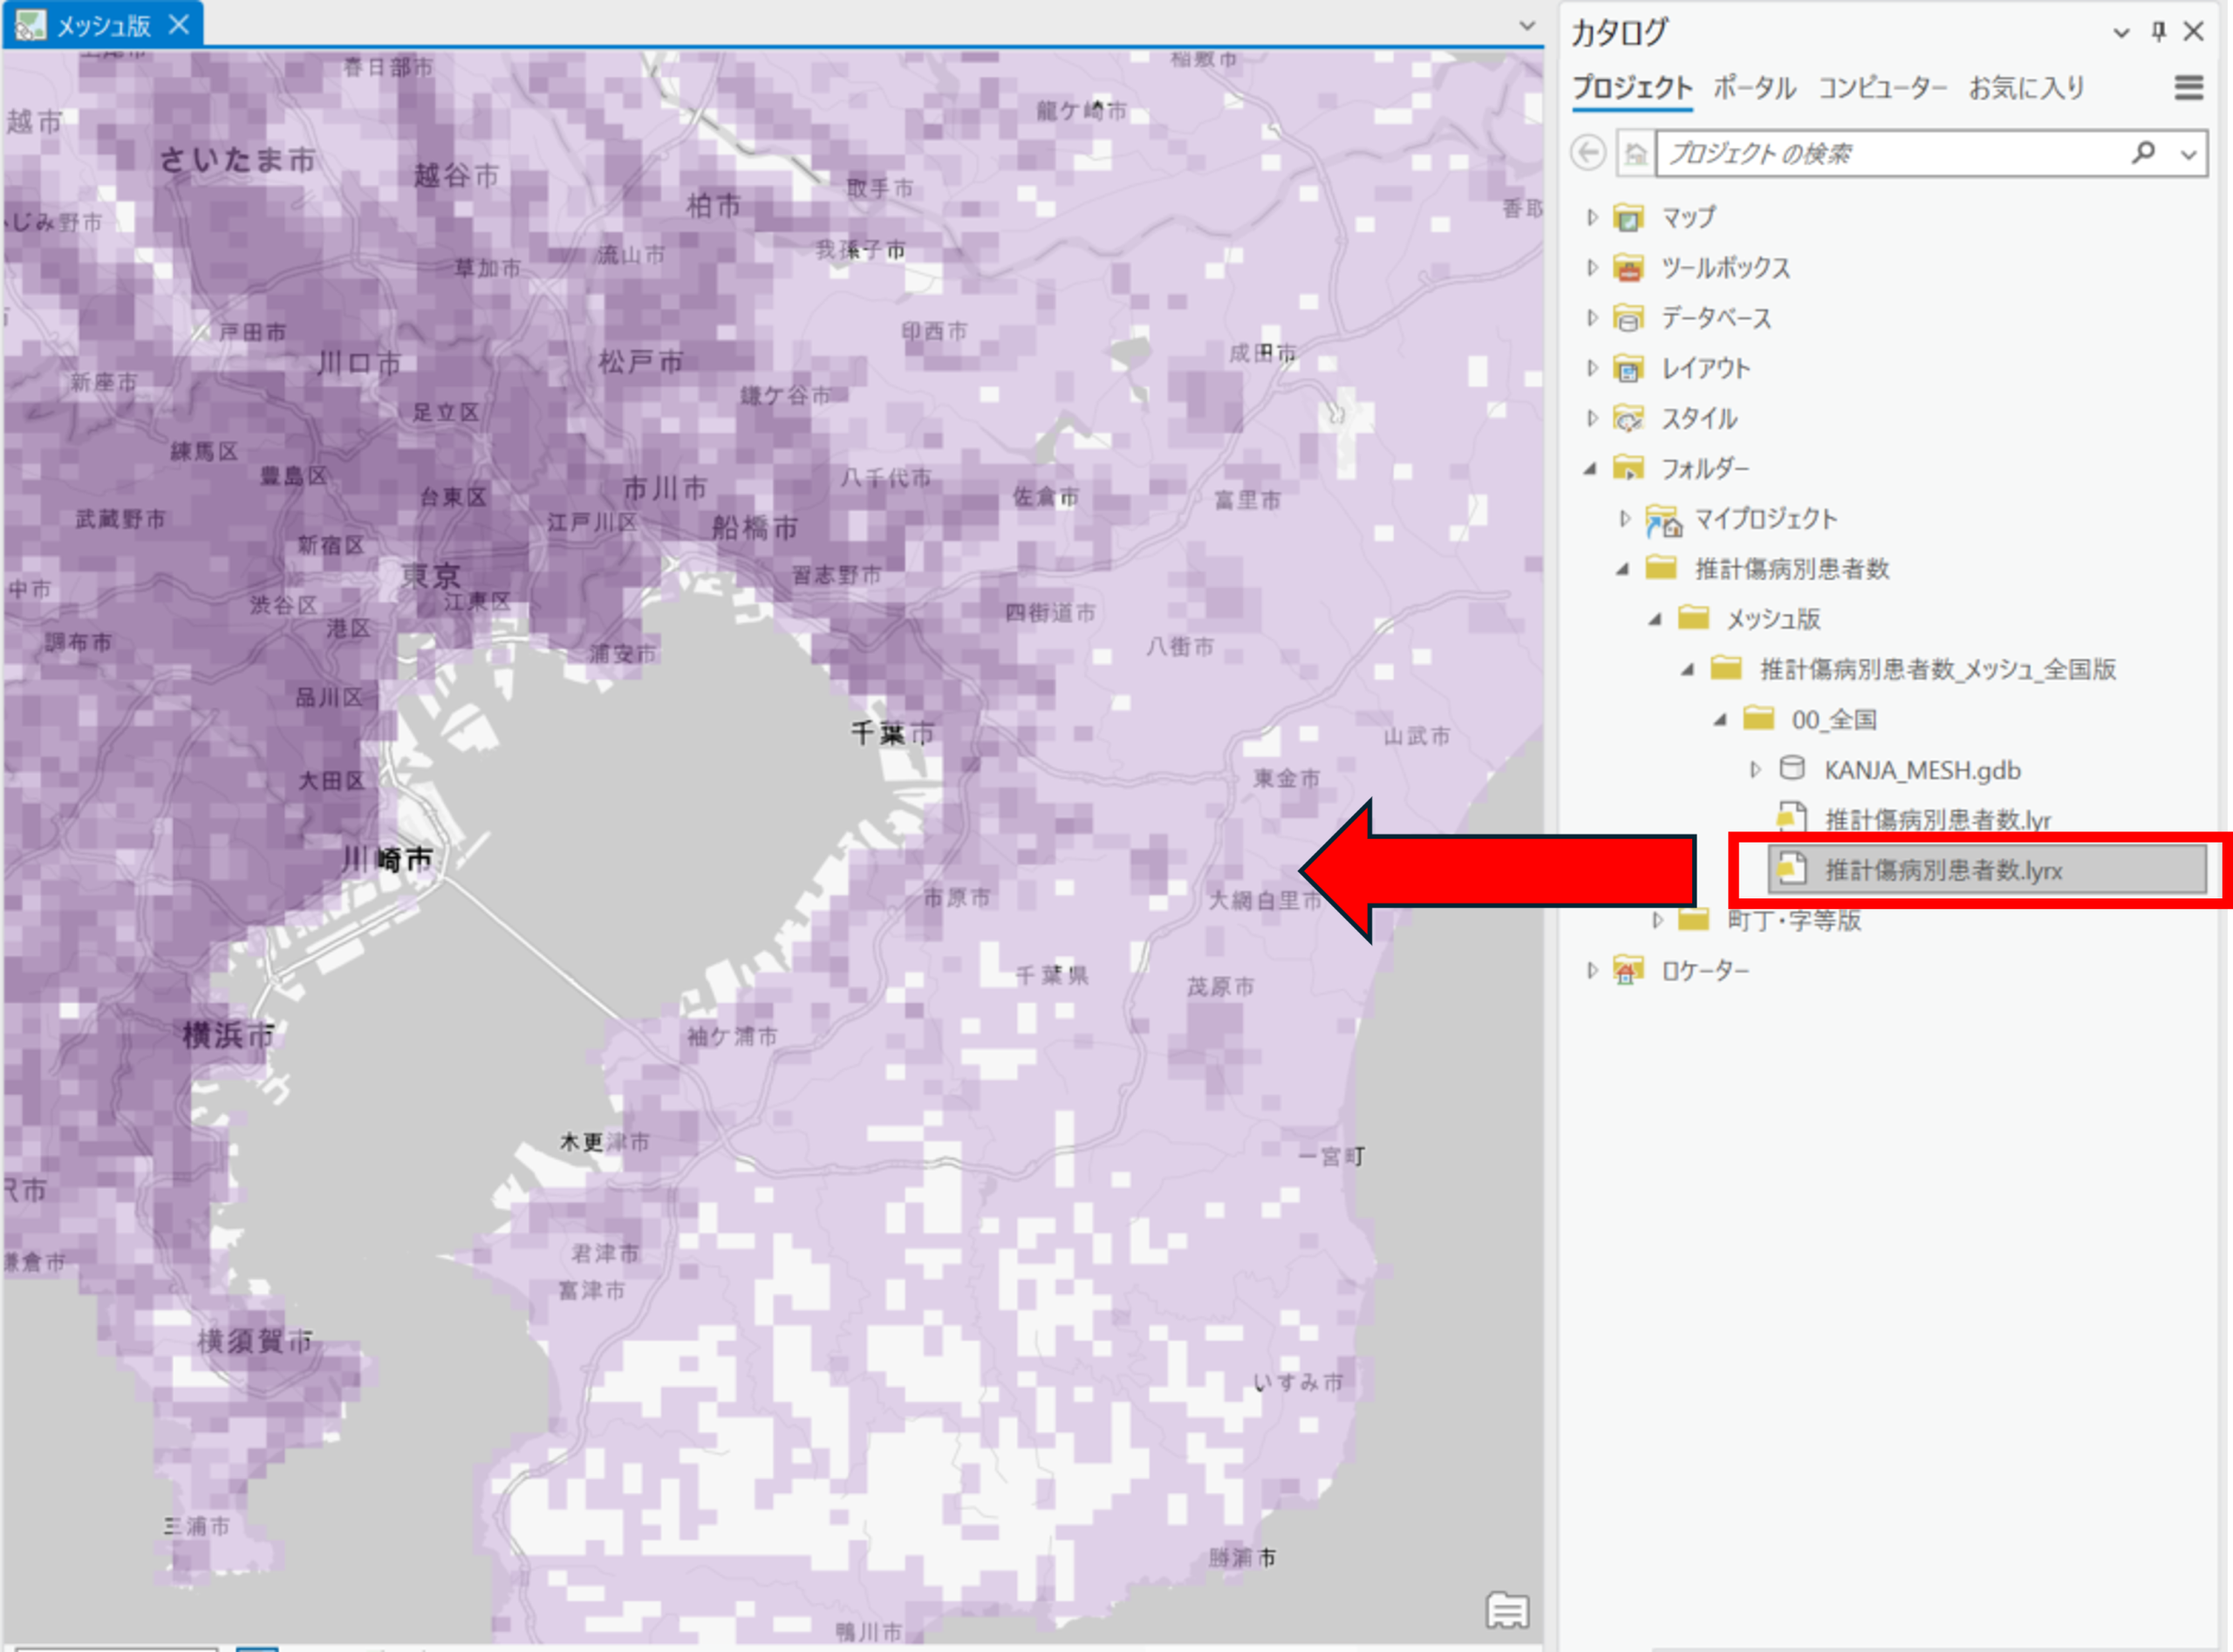Click the home icon beside search box
Viewport: 2233px width, 1652px height.
point(1636,153)
